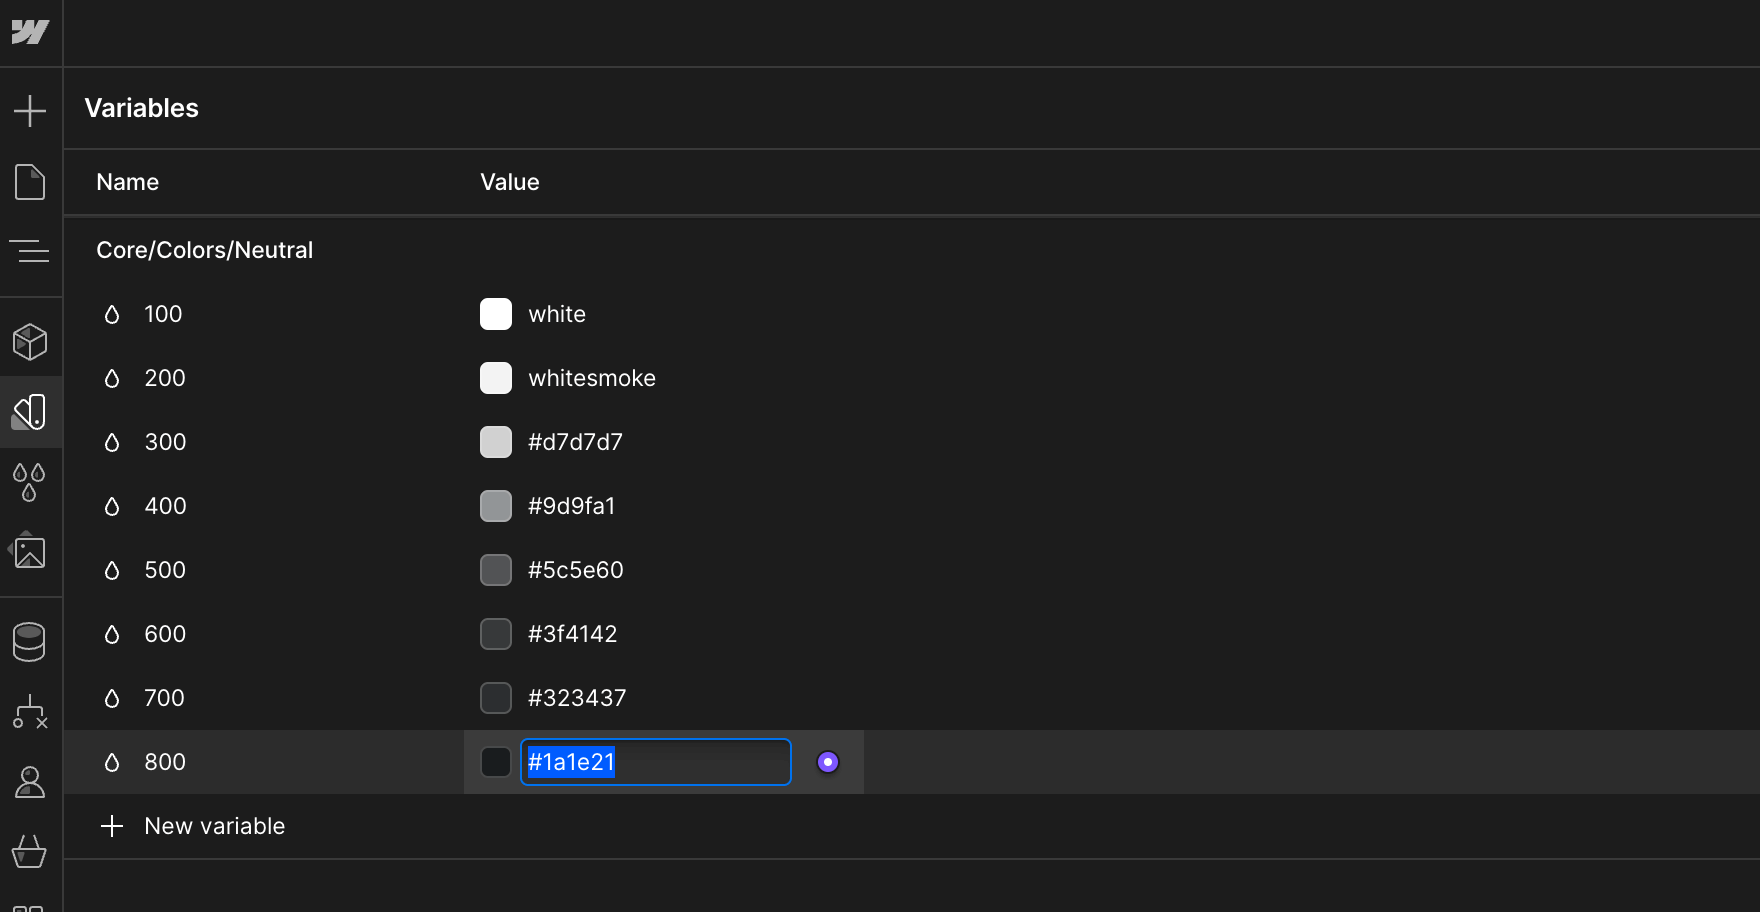Open the Logic panel
This screenshot has height=912, width=1760.
point(31,712)
